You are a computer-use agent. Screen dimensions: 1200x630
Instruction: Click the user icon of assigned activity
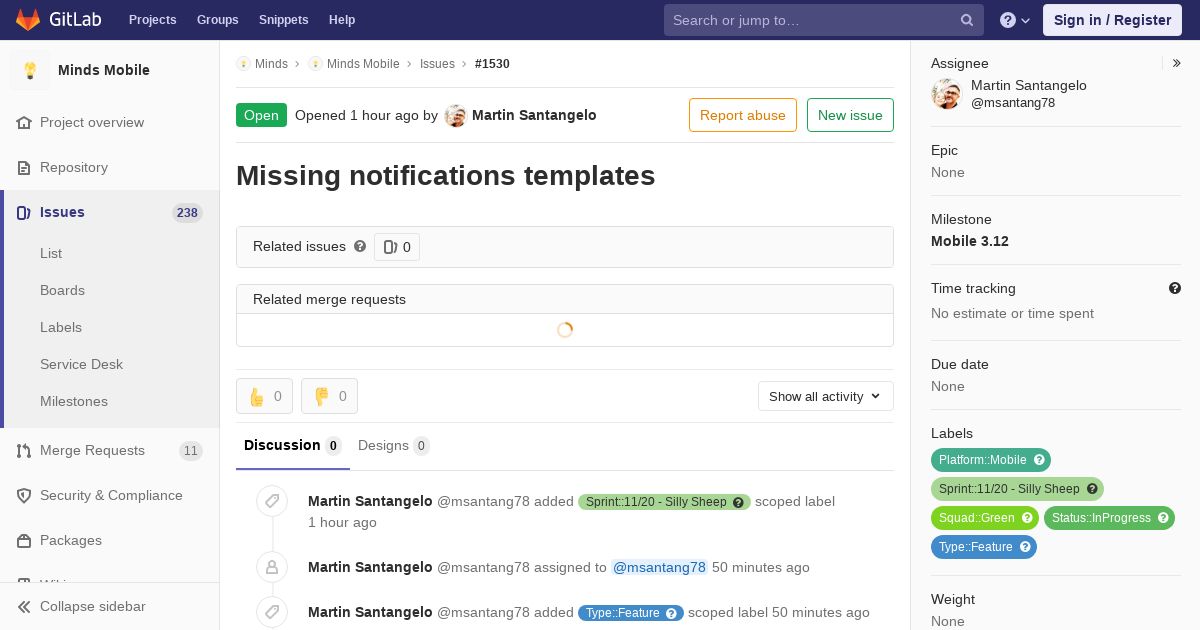pyautogui.click(x=272, y=567)
